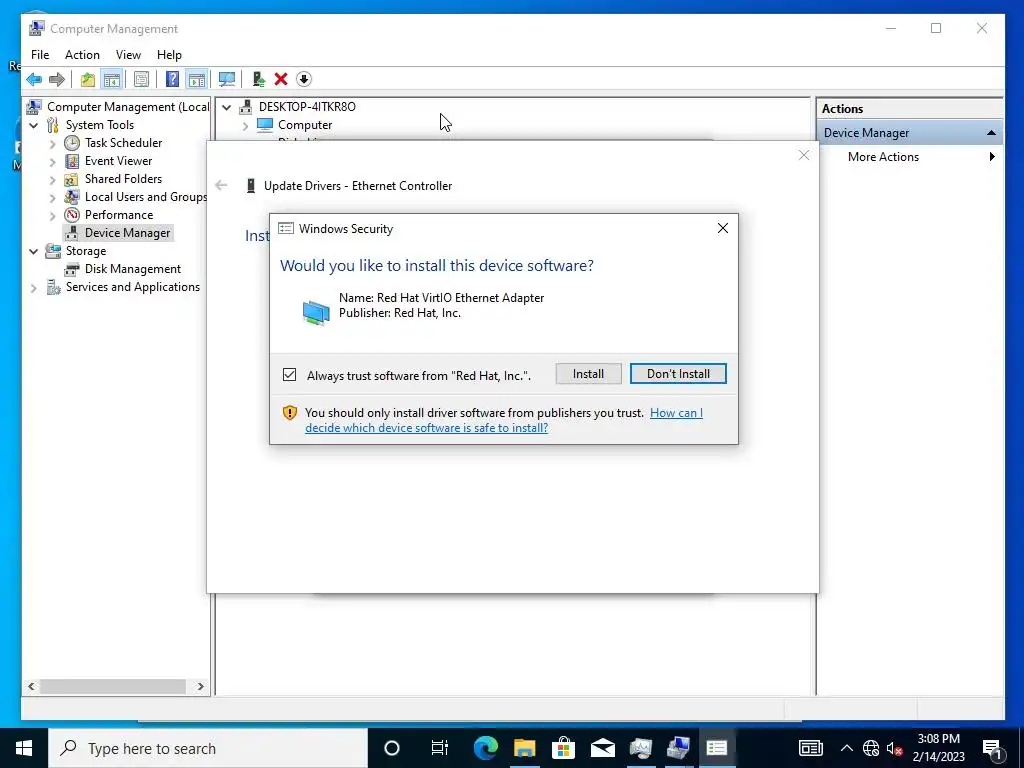Click the muted volume tray icon

(894, 748)
